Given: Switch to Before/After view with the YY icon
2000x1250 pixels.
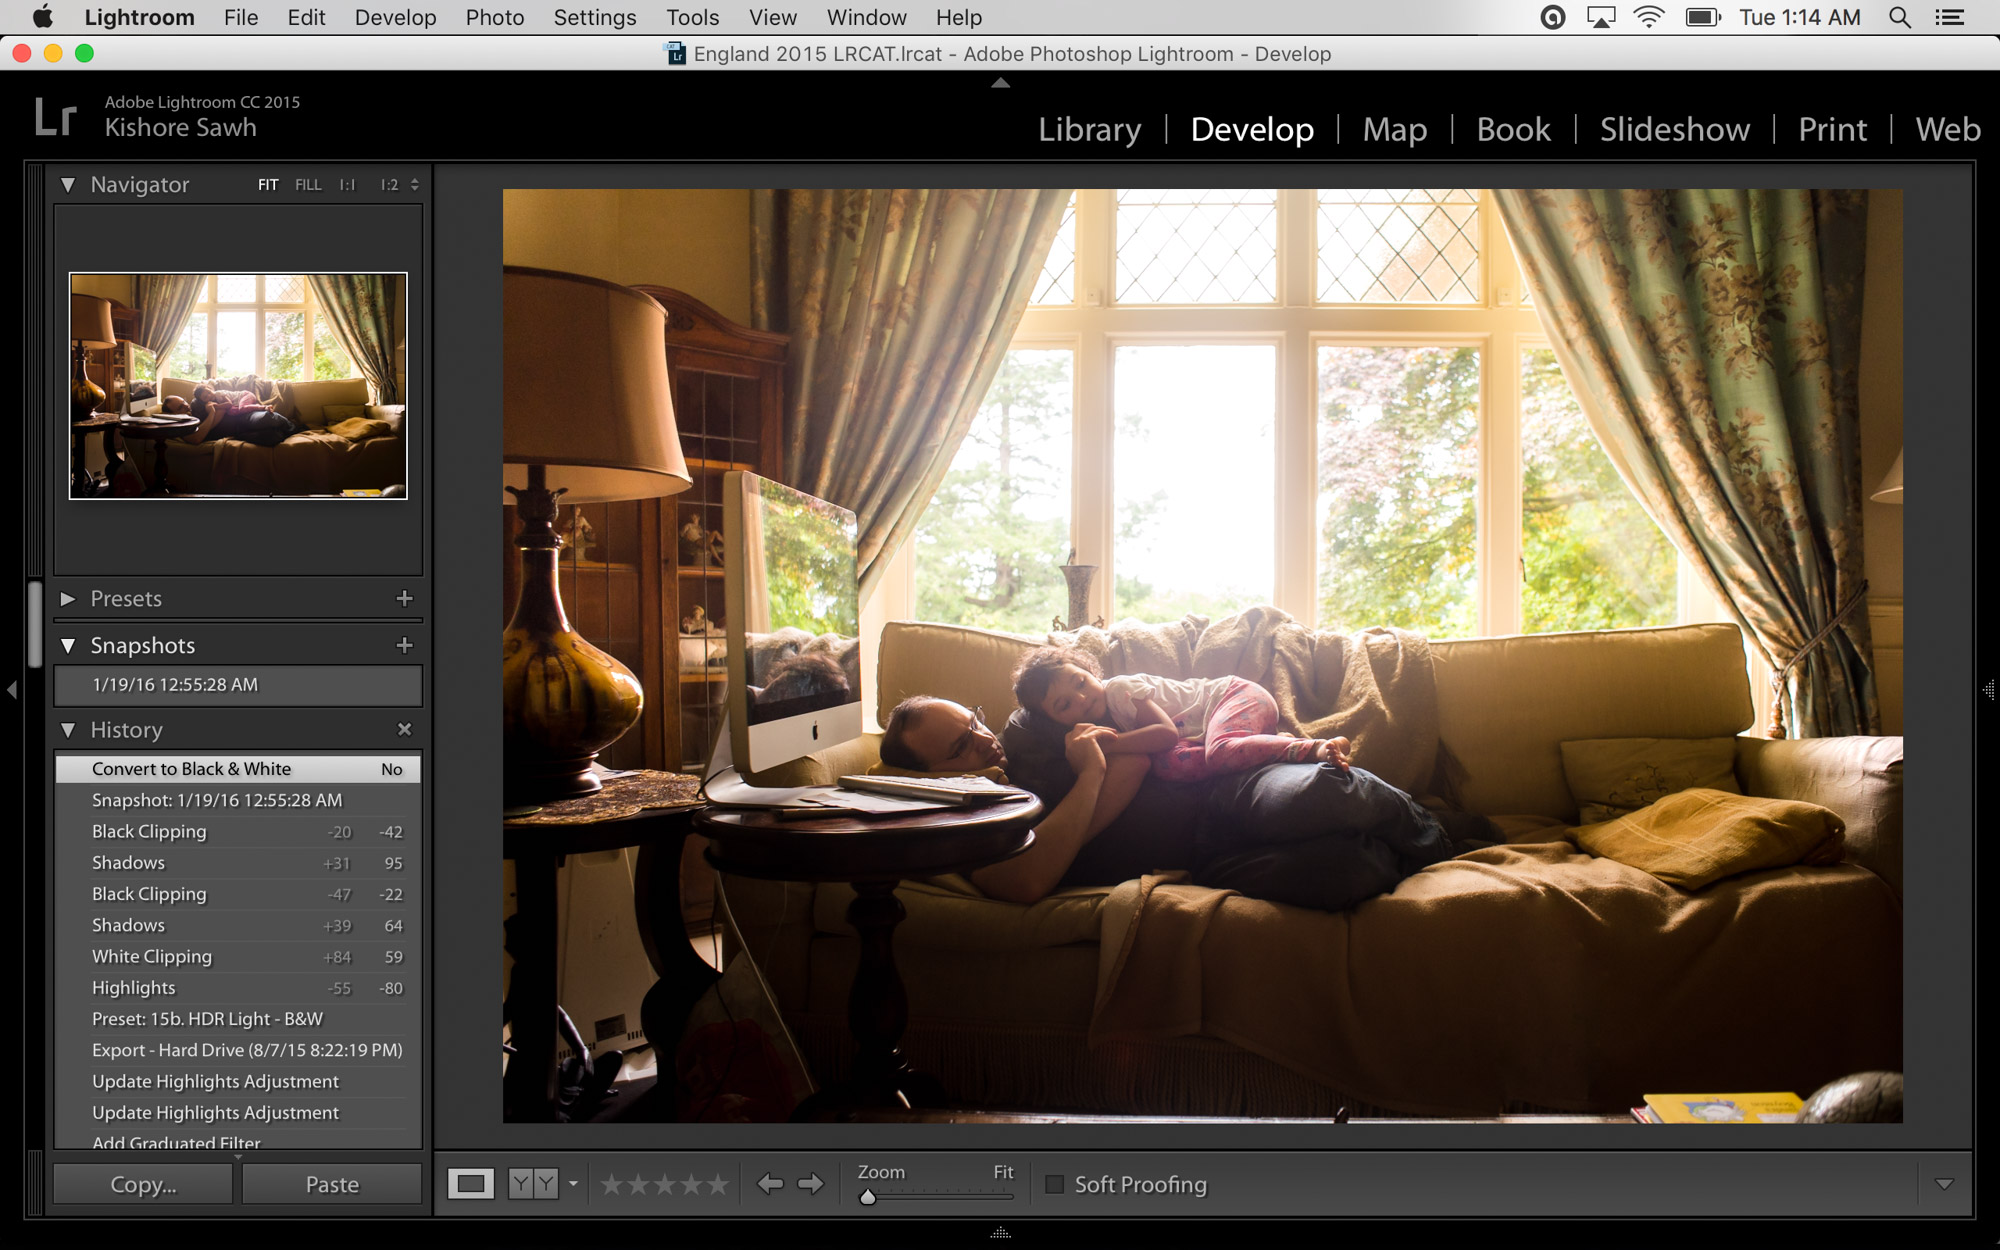Looking at the screenshot, I should (x=535, y=1183).
